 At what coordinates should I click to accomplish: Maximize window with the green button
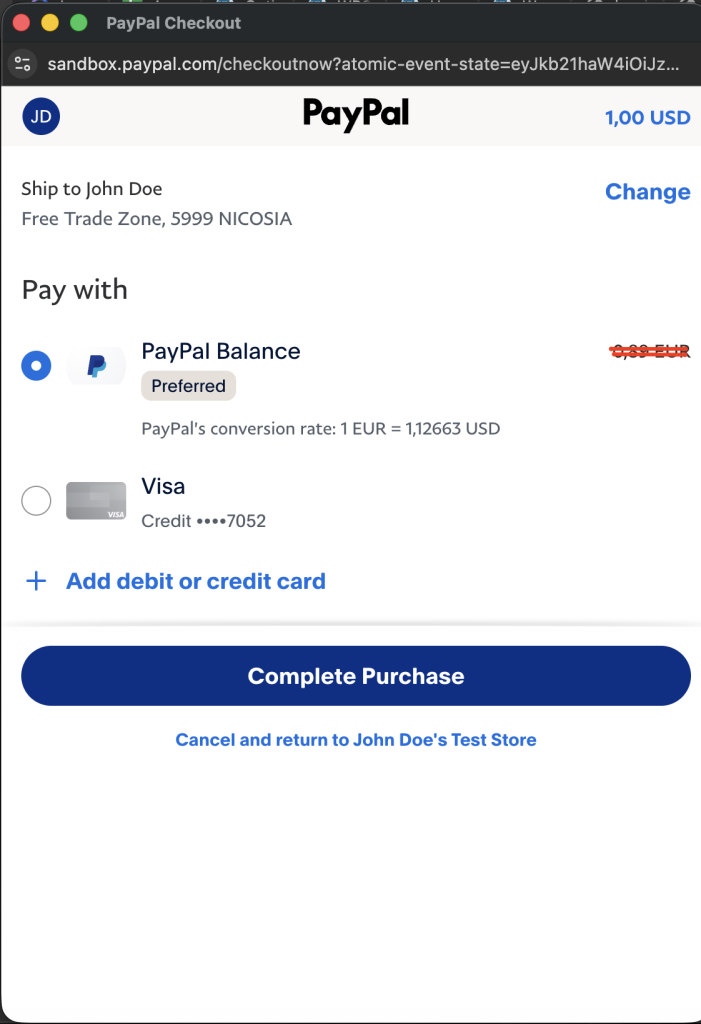point(78,22)
